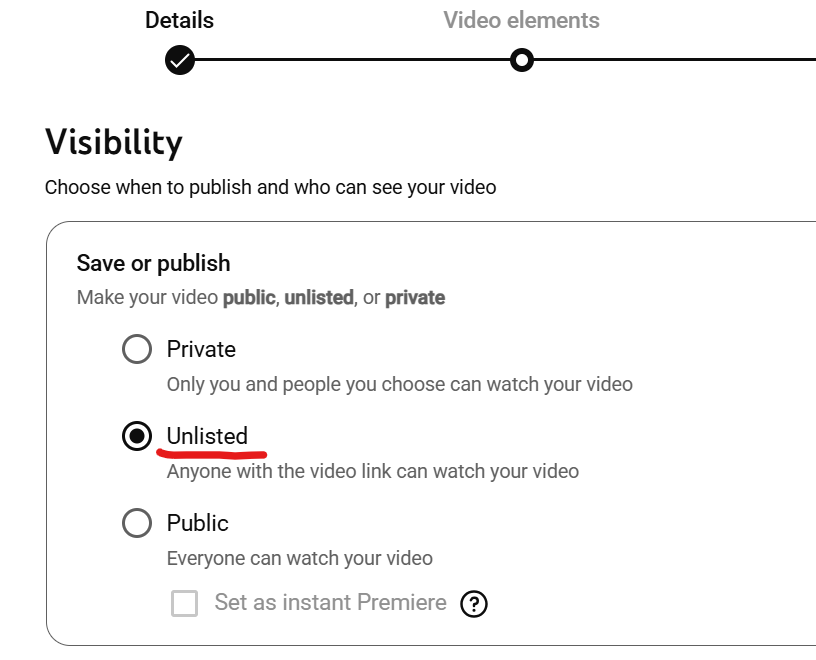
Task: Select the Unlisted radio button
Action: coord(137,437)
